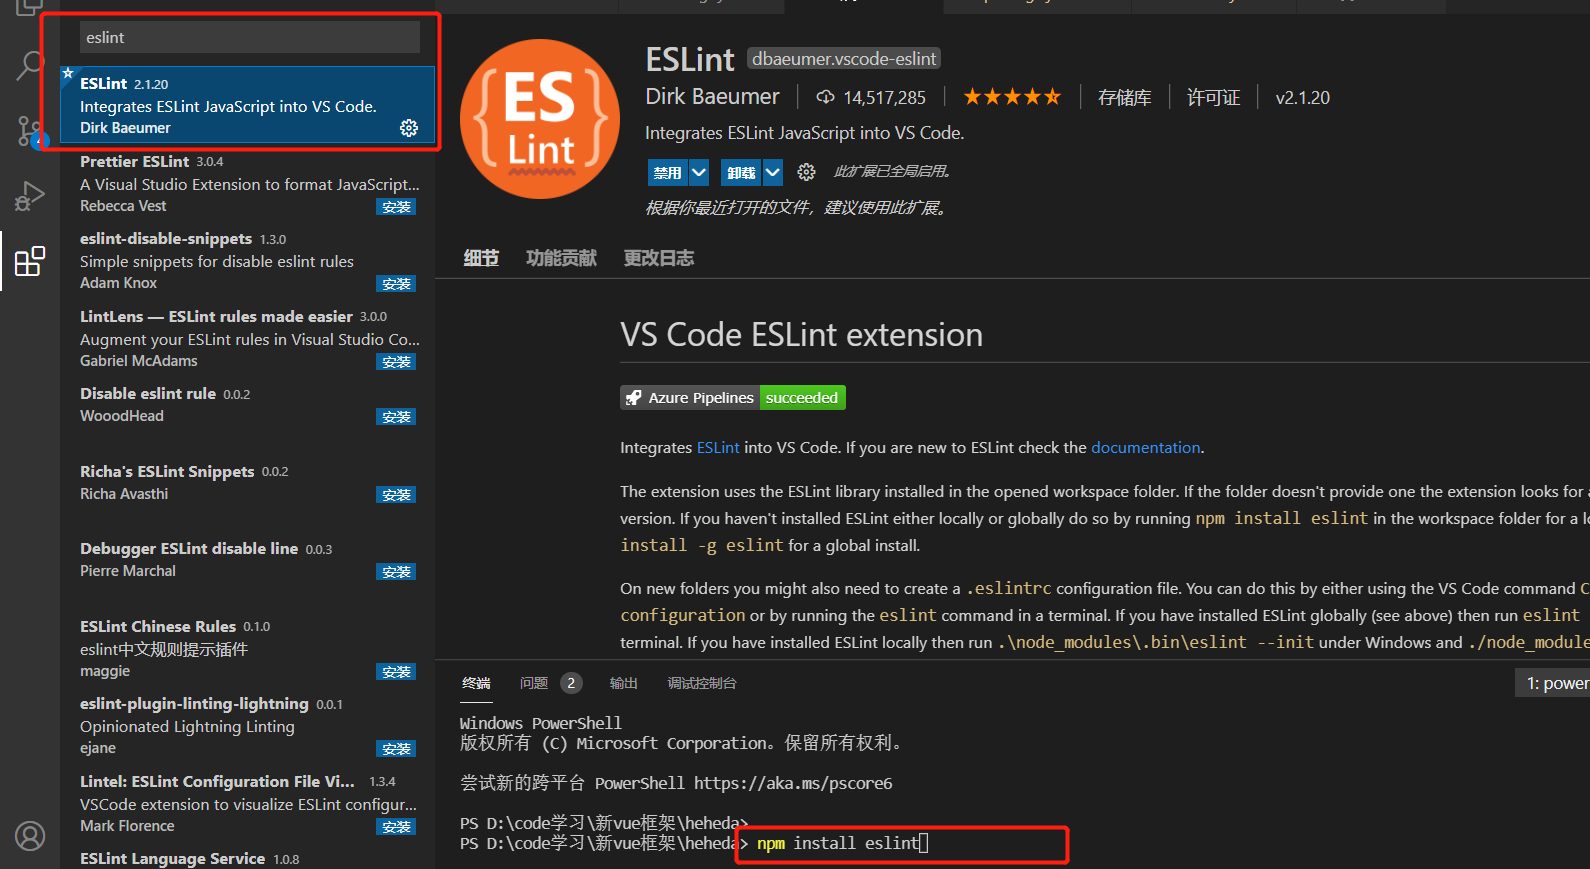Click the https://aka.ms/pscore6 text in terminal
Viewport: 1590px width, 869px height.
click(793, 783)
